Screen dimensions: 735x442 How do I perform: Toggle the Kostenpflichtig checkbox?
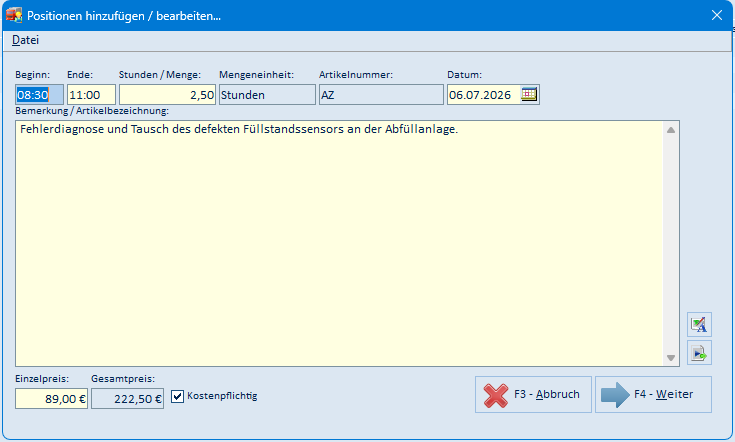pos(177,397)
